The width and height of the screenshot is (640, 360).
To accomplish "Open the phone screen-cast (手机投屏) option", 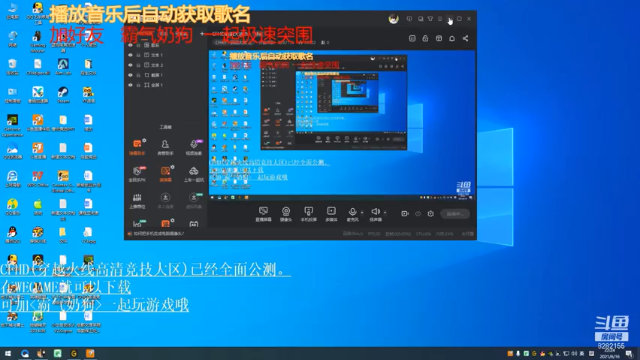I will (309, 214).
